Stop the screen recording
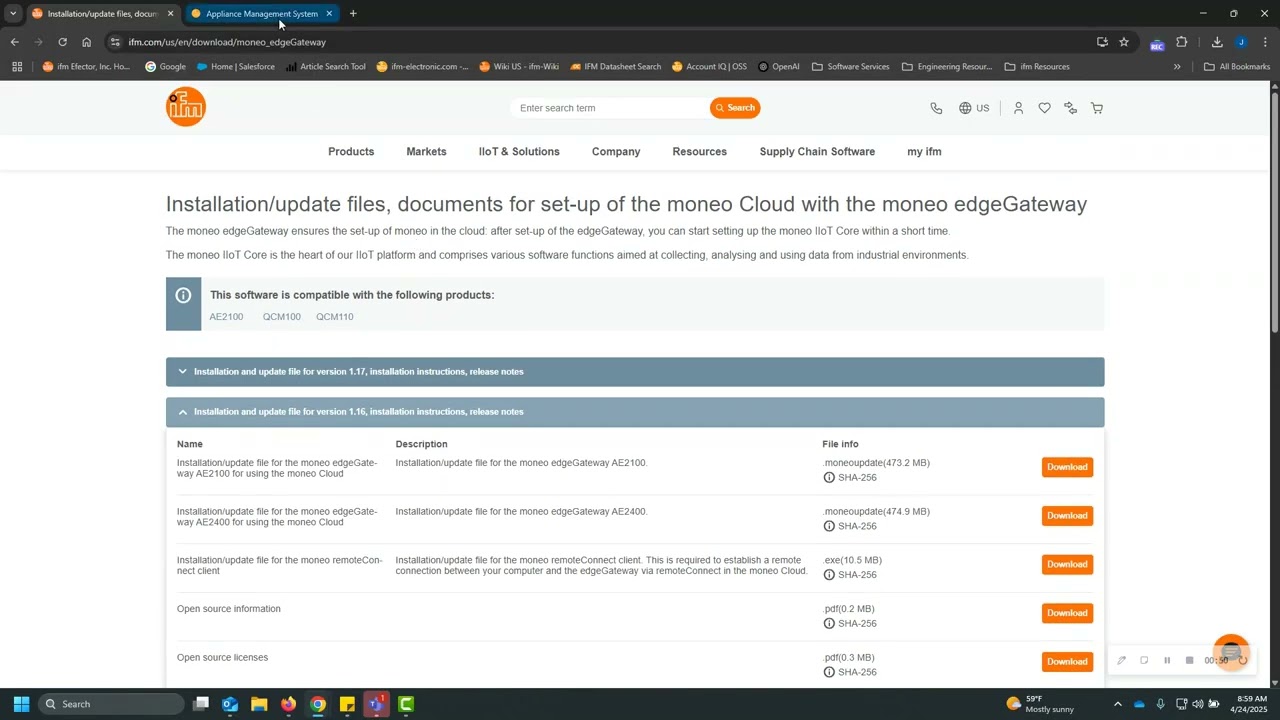 pos(1189,660)
